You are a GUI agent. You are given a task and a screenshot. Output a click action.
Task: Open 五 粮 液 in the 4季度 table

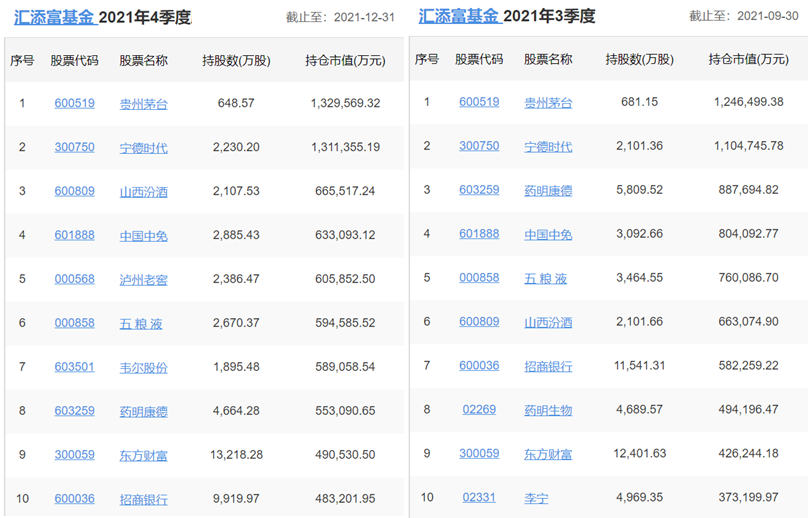click(x=141, y=324)
